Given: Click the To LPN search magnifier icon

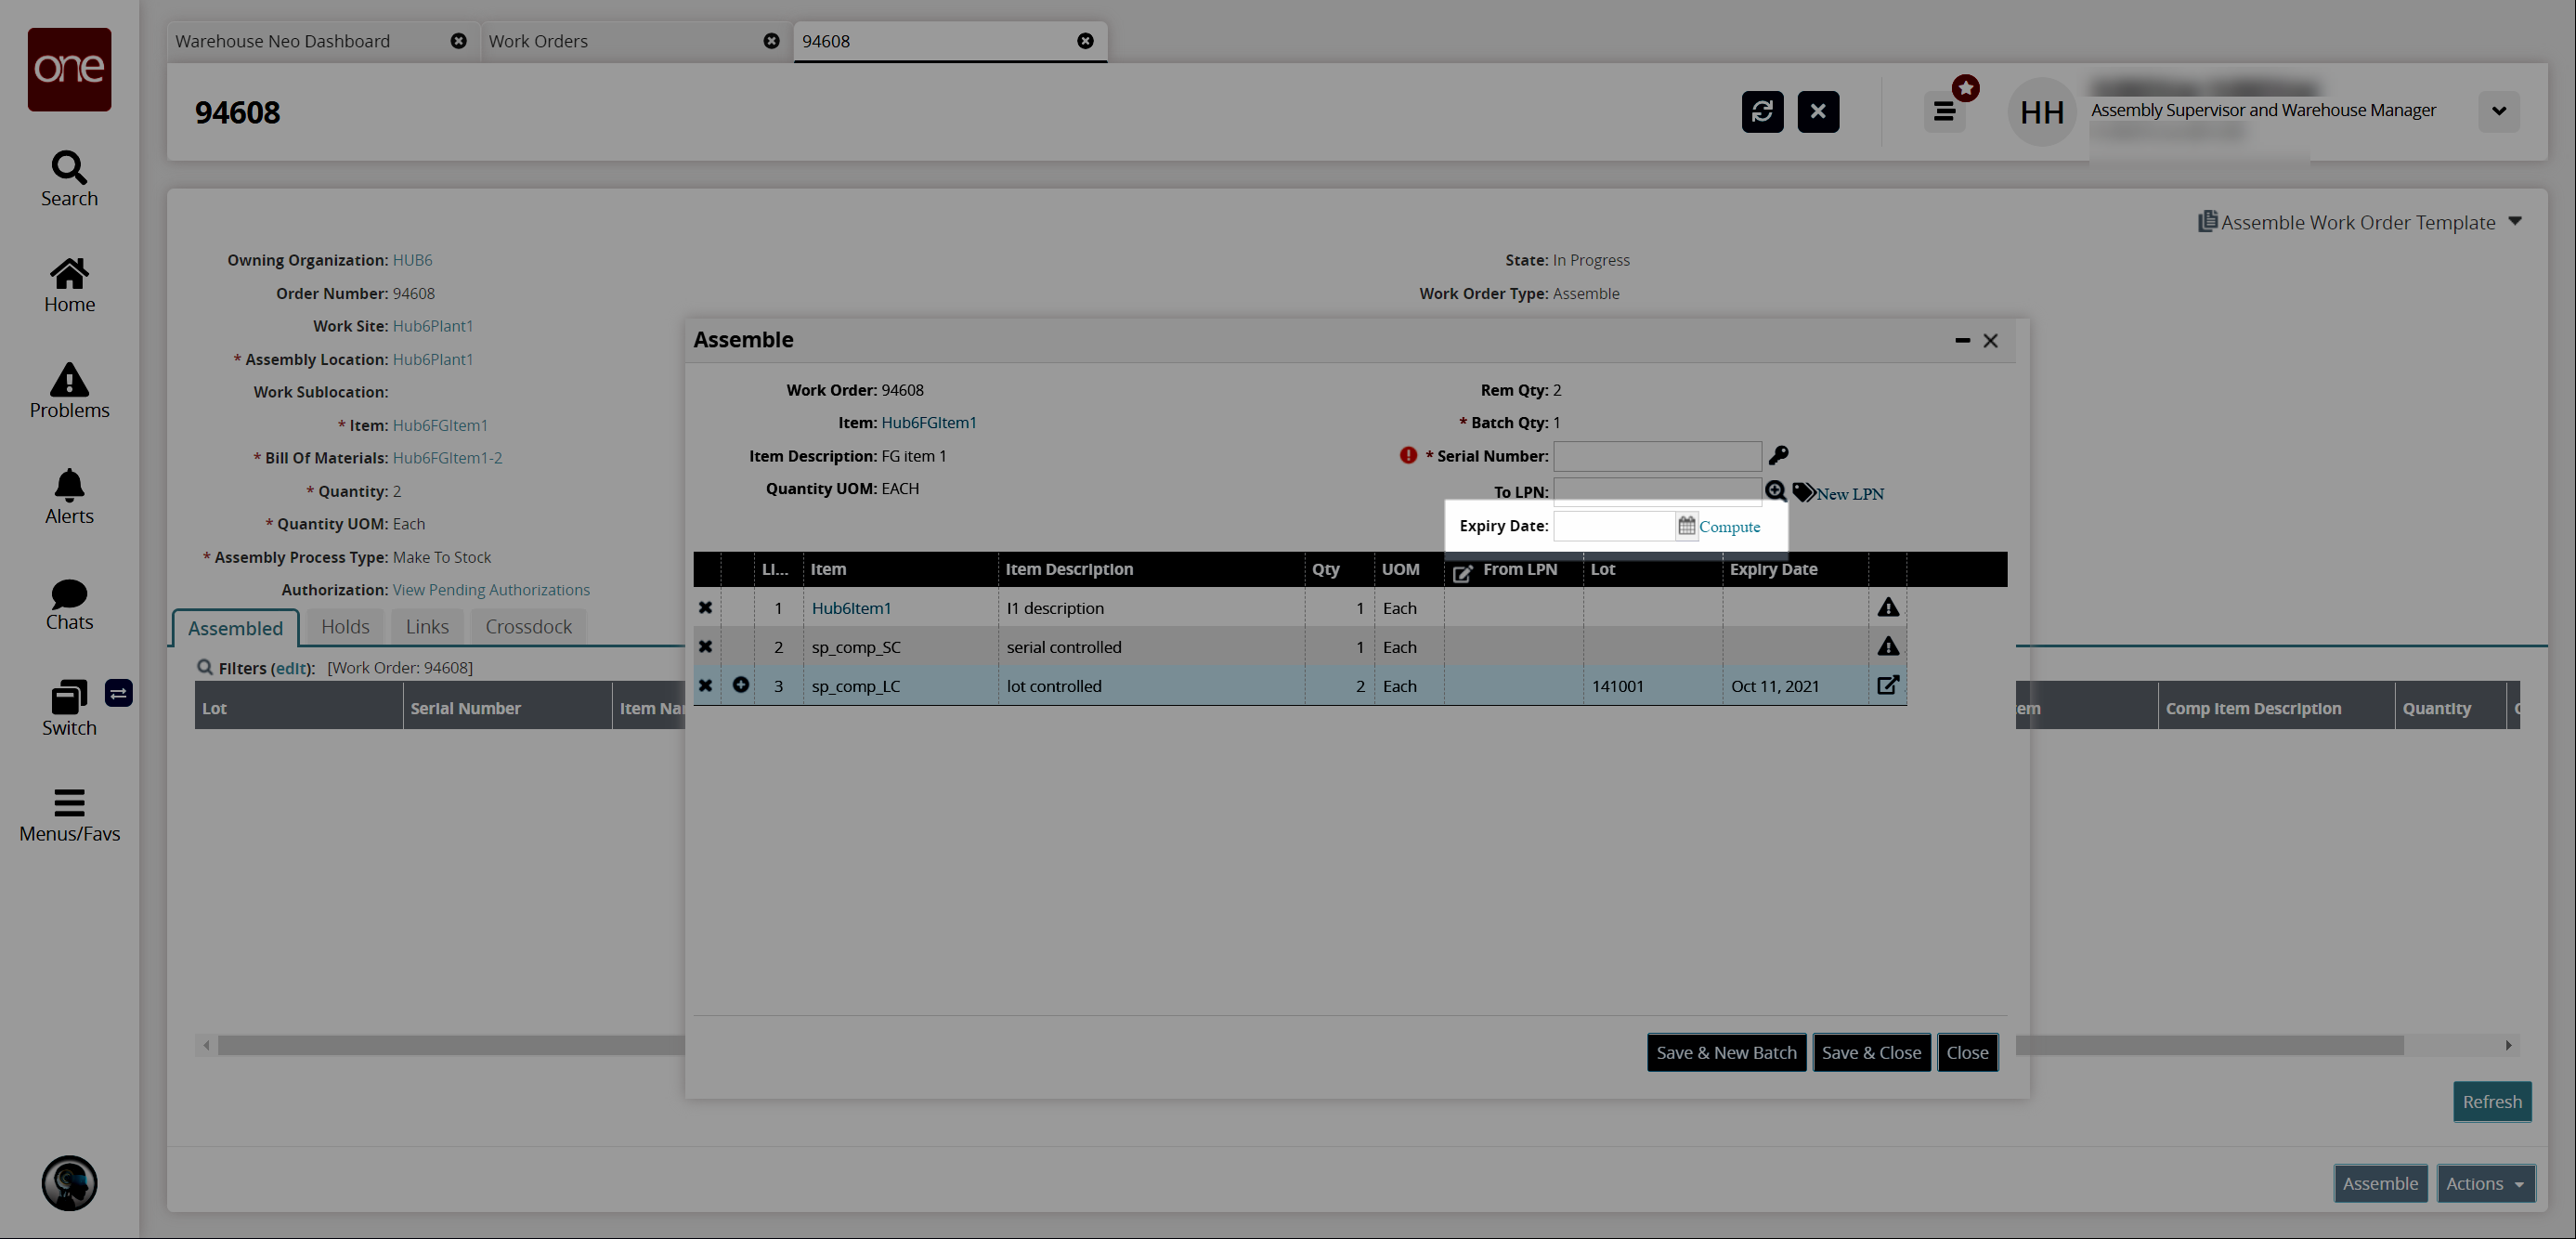Looking at the screenshot, I should click(x=1774, y=491).
